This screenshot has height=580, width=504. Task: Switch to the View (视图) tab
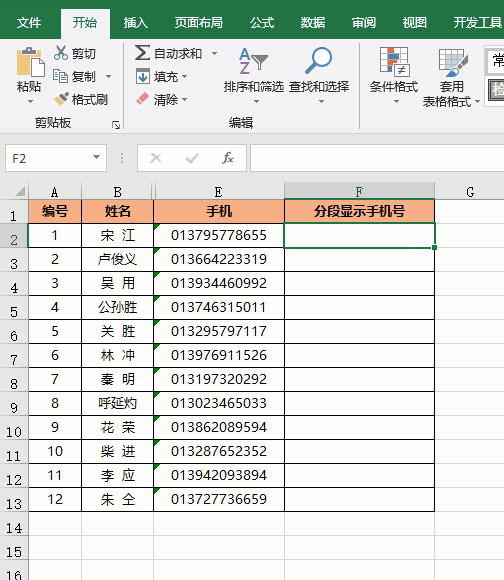coord(415,23)
